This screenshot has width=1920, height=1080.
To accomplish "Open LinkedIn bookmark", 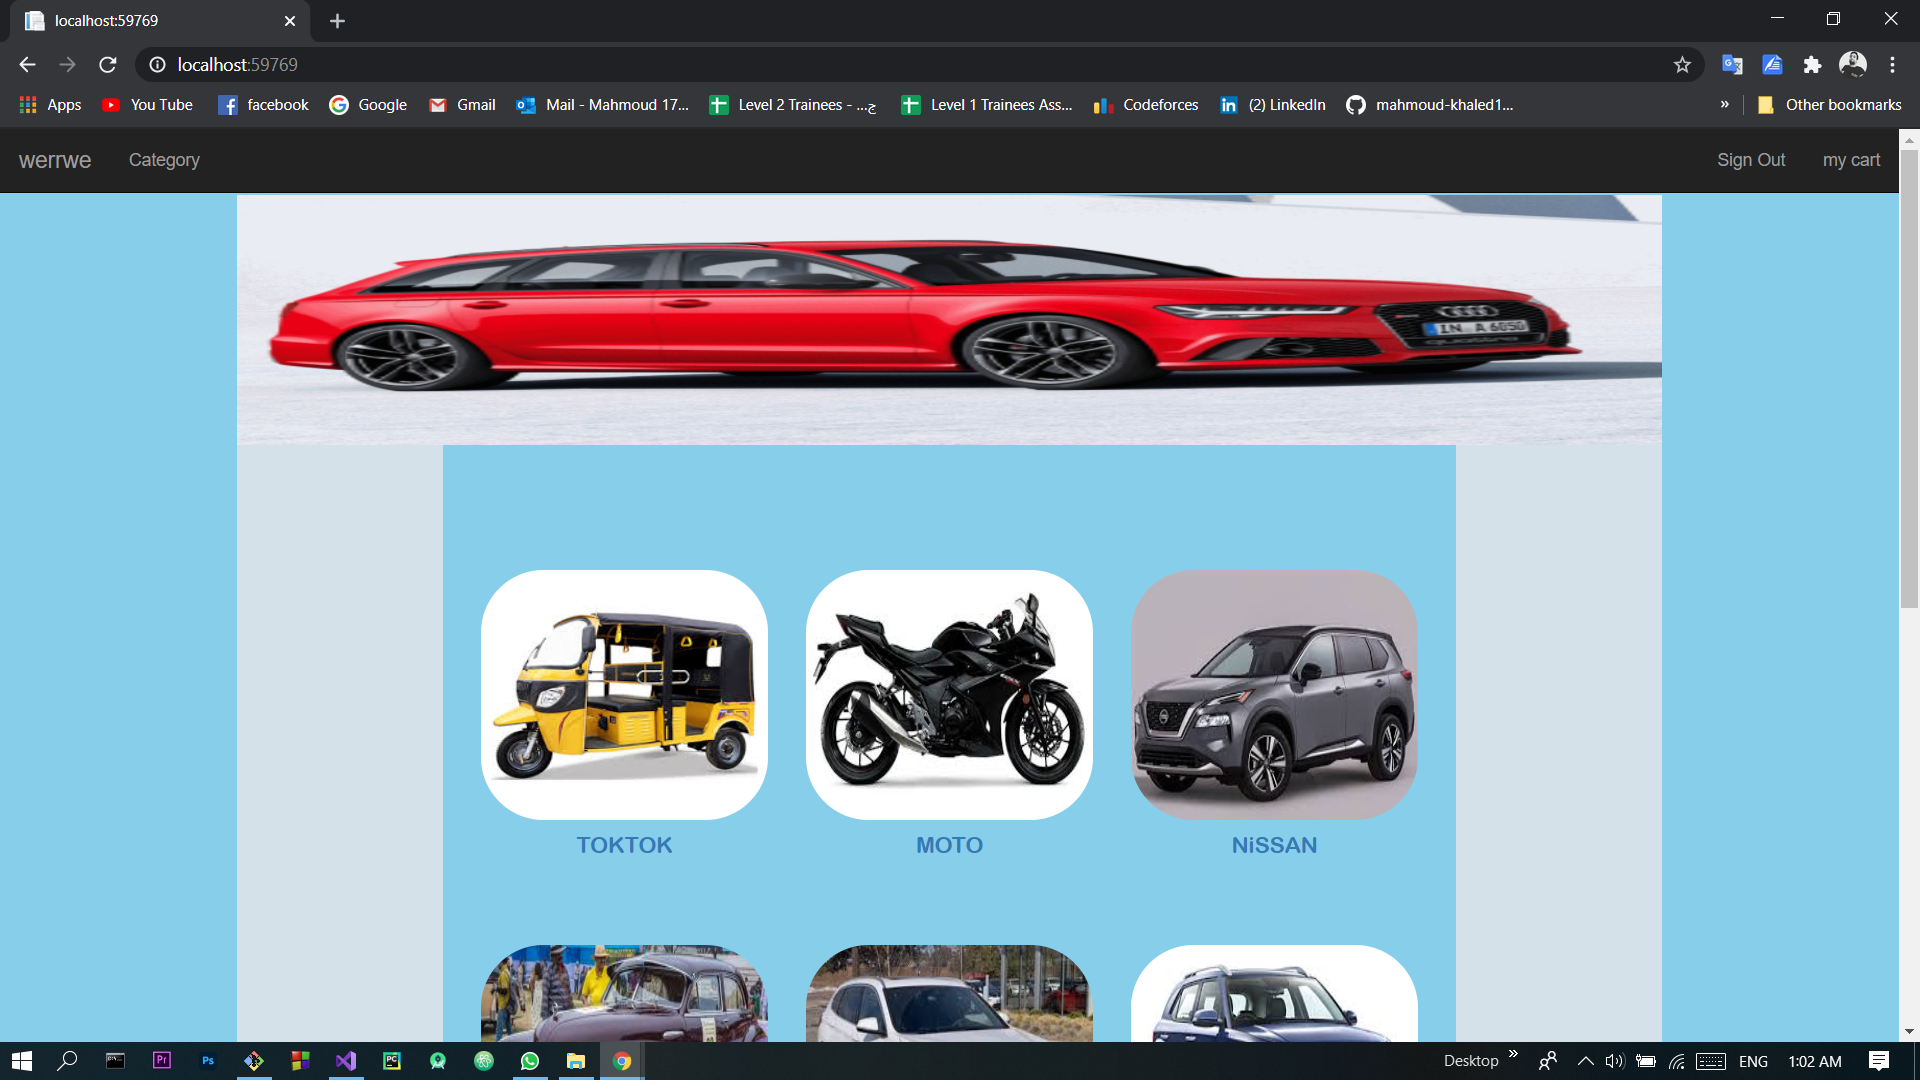I will [1273, 105].
